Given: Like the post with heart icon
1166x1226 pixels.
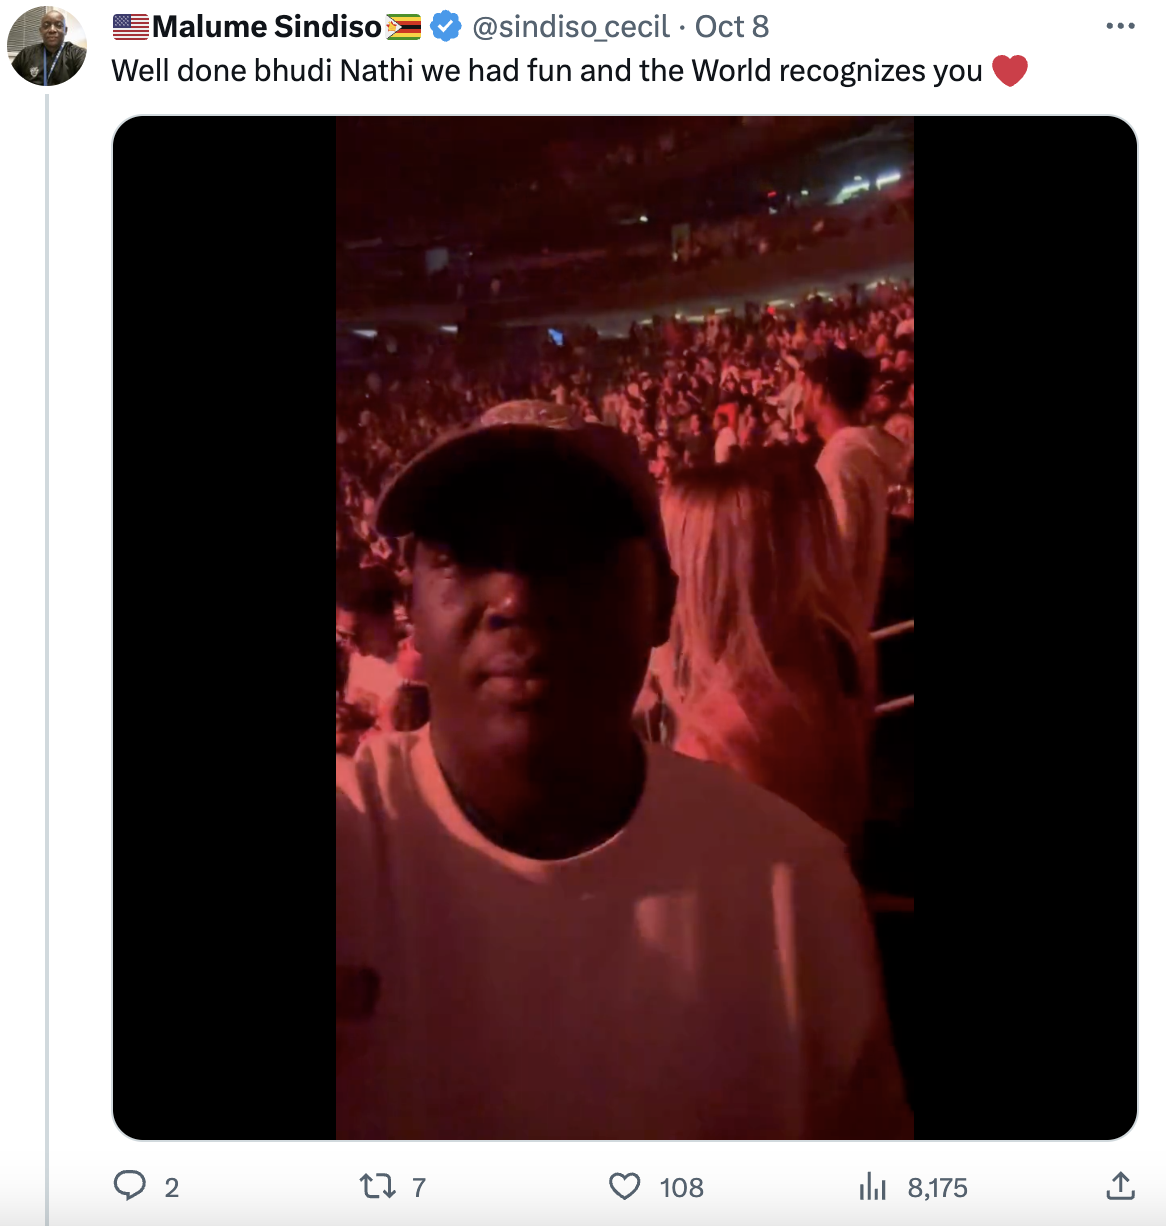Looking at the screenshot, I should 625,1187.
